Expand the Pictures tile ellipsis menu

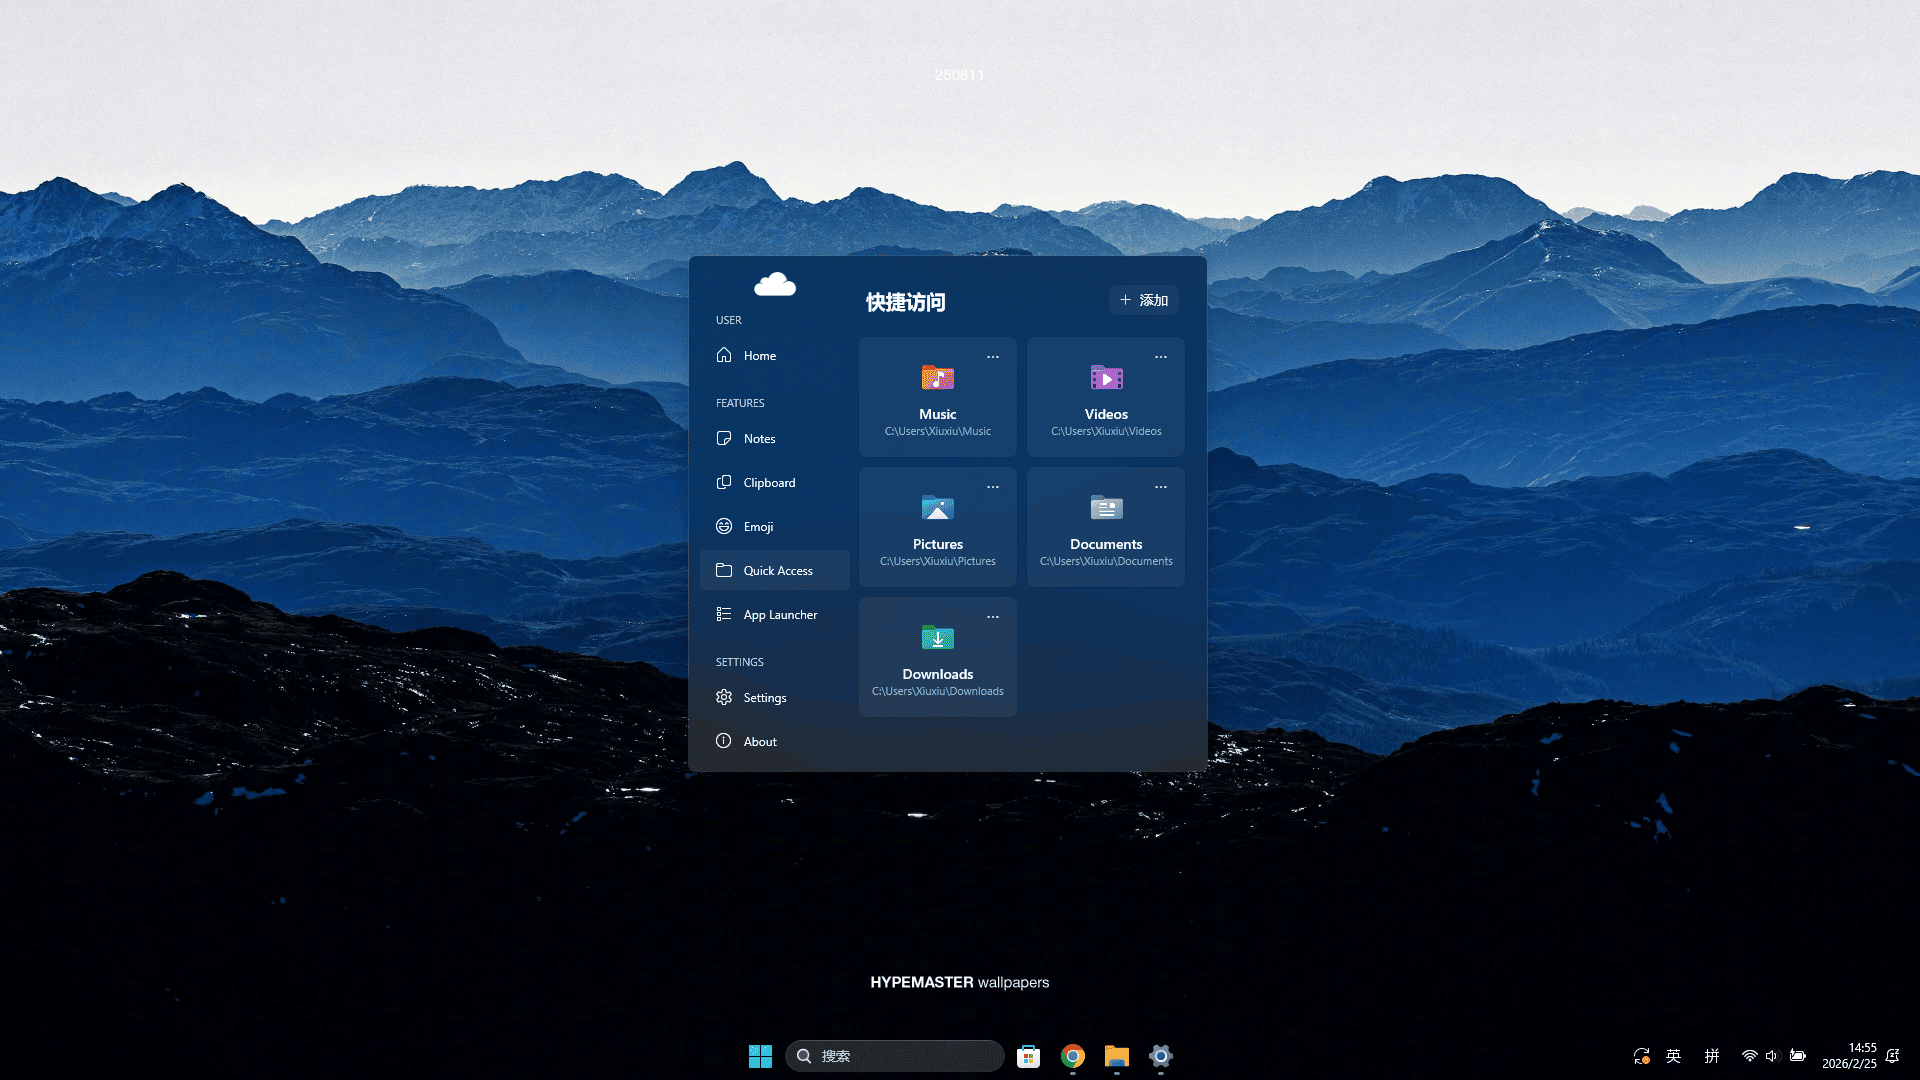tap(992, 487)
